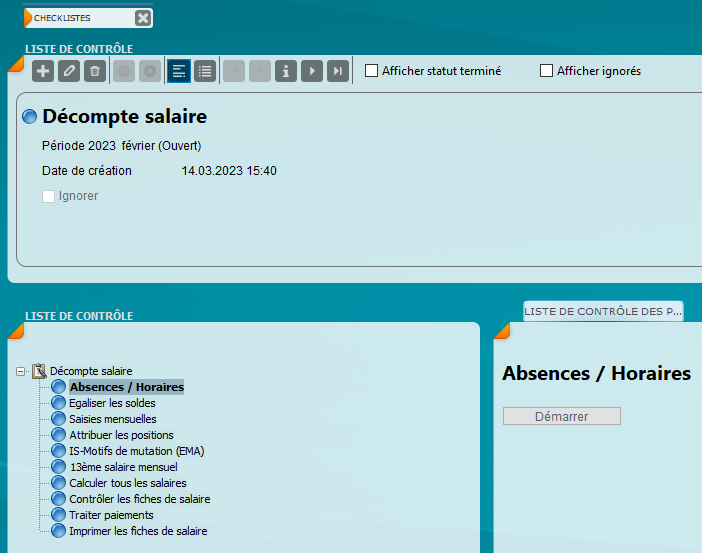Click the greyed previous record icon
702x553 pixels.
pos(260,71)
